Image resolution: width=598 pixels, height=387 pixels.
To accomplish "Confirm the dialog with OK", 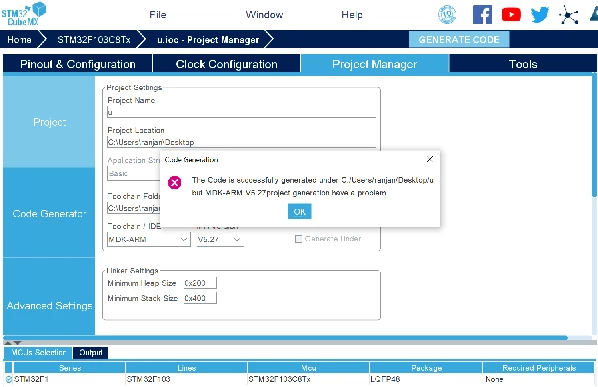I will pyautogui.click(x=299, y=211).
